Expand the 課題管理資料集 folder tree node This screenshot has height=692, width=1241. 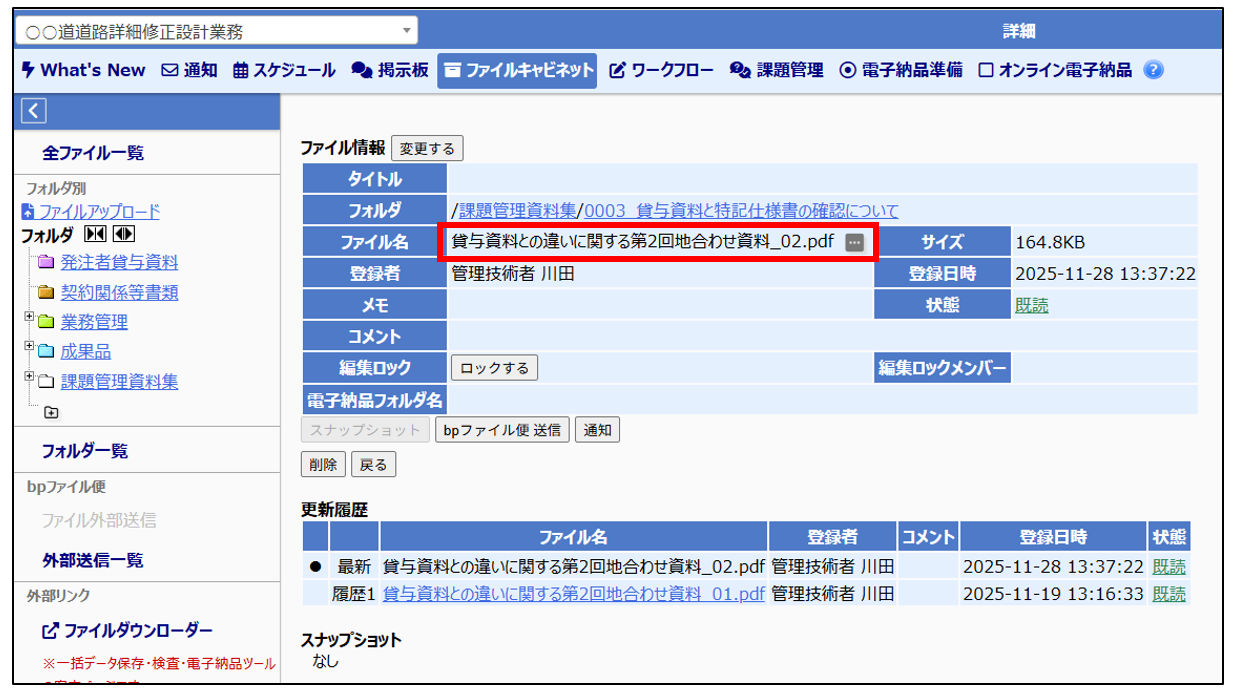[29, 377]
